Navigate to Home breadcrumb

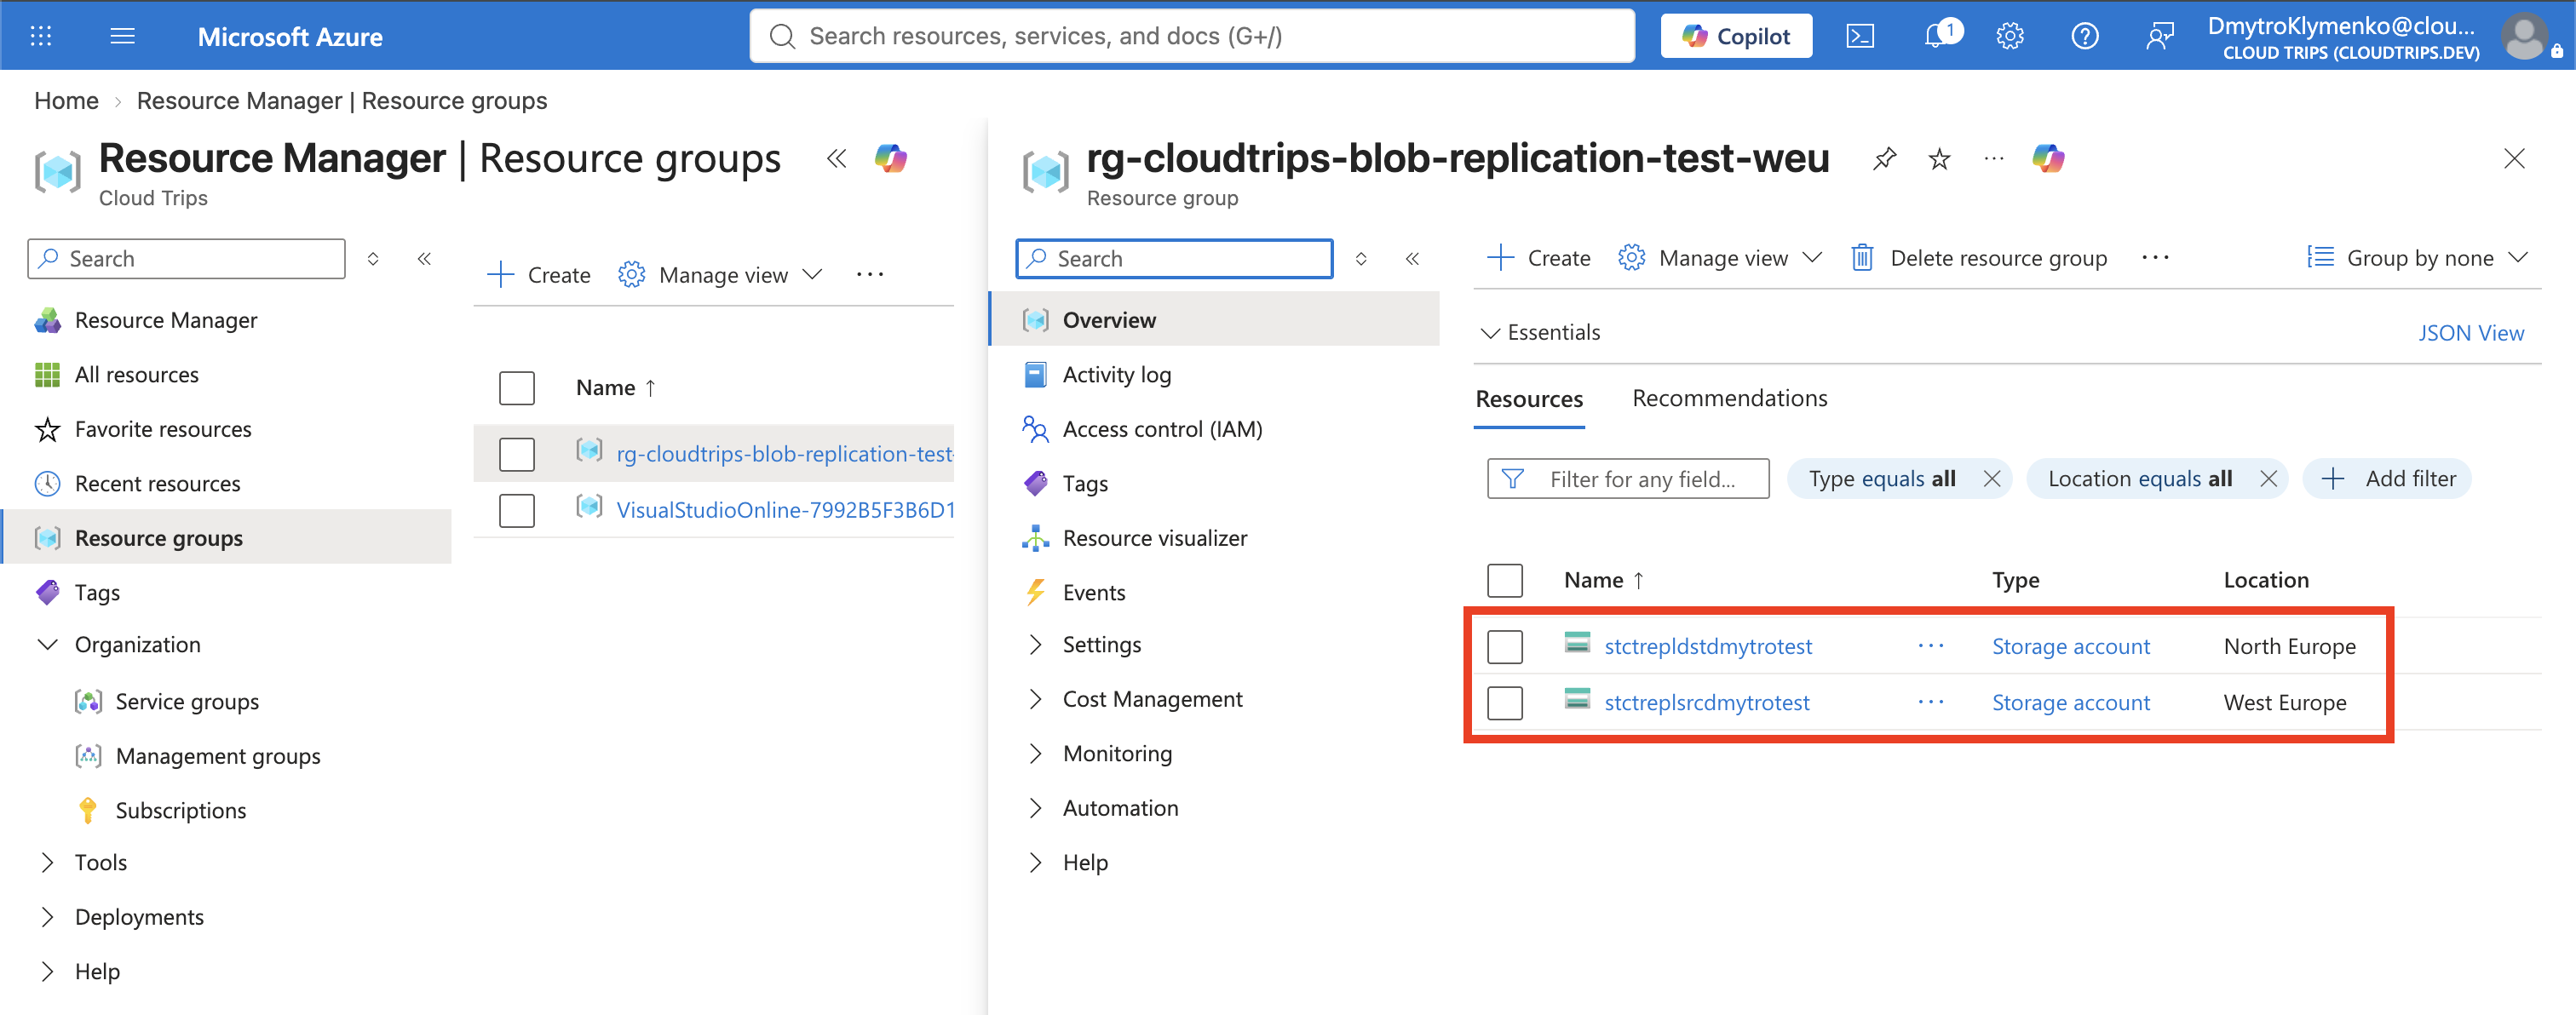tap(66, 100)
